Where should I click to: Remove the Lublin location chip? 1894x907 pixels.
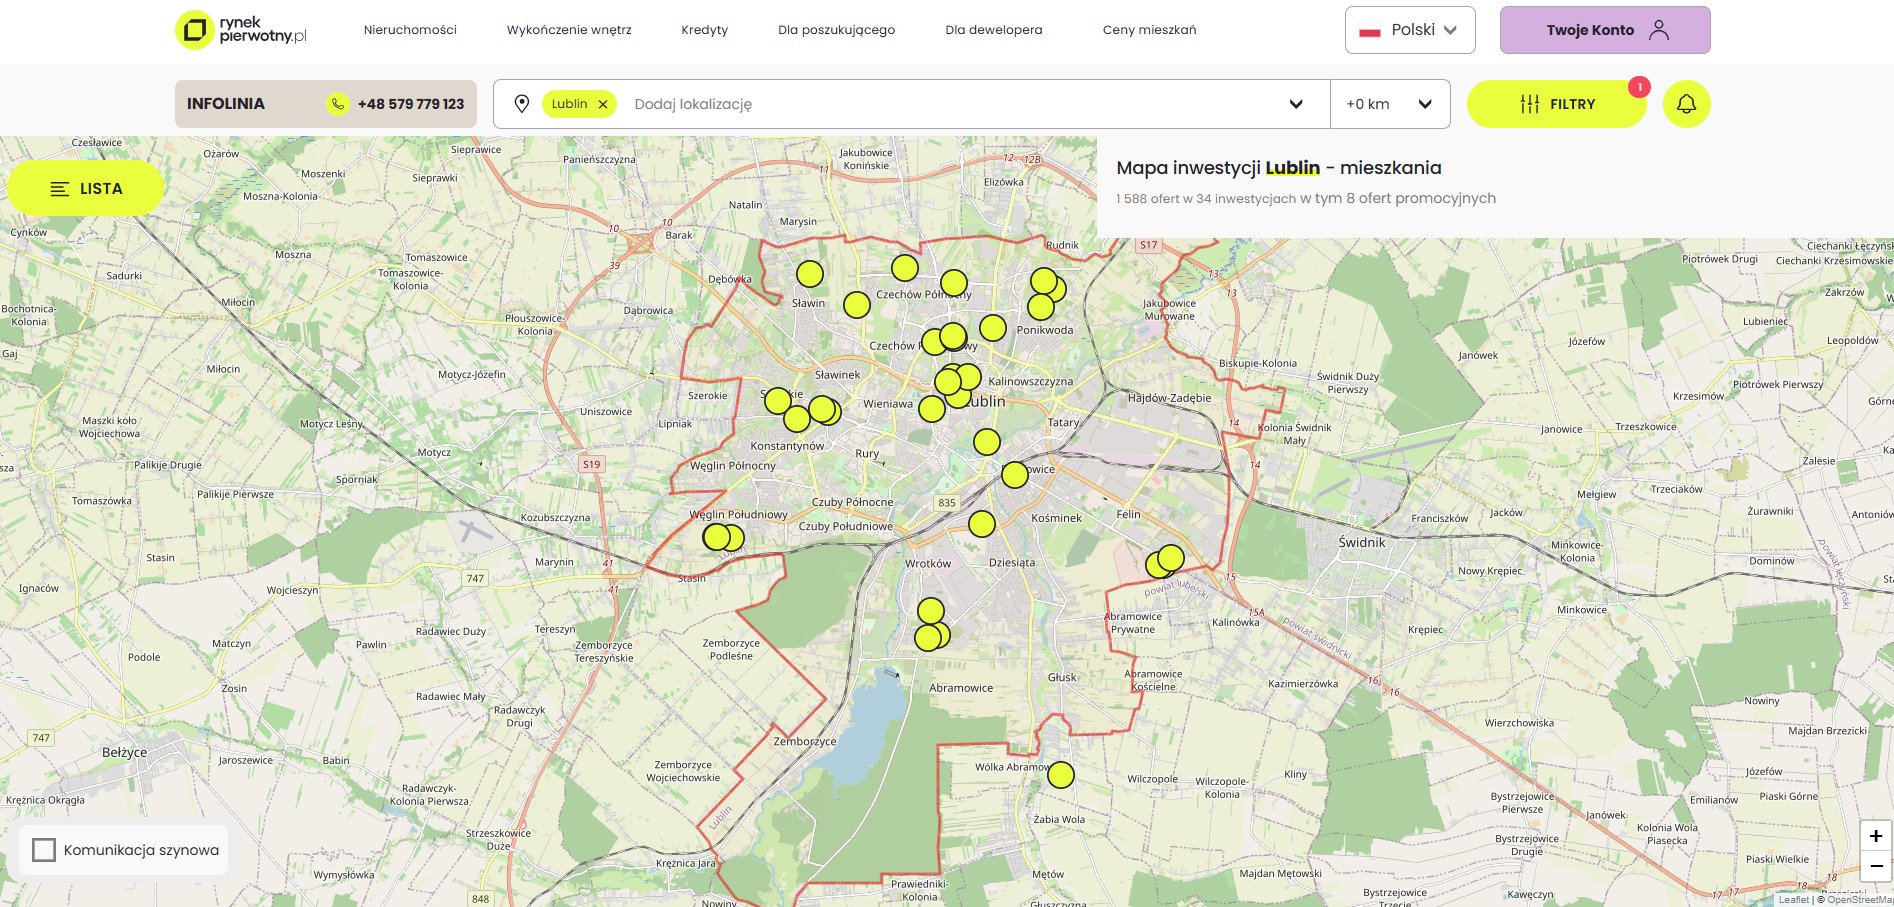tap(603, 103)
